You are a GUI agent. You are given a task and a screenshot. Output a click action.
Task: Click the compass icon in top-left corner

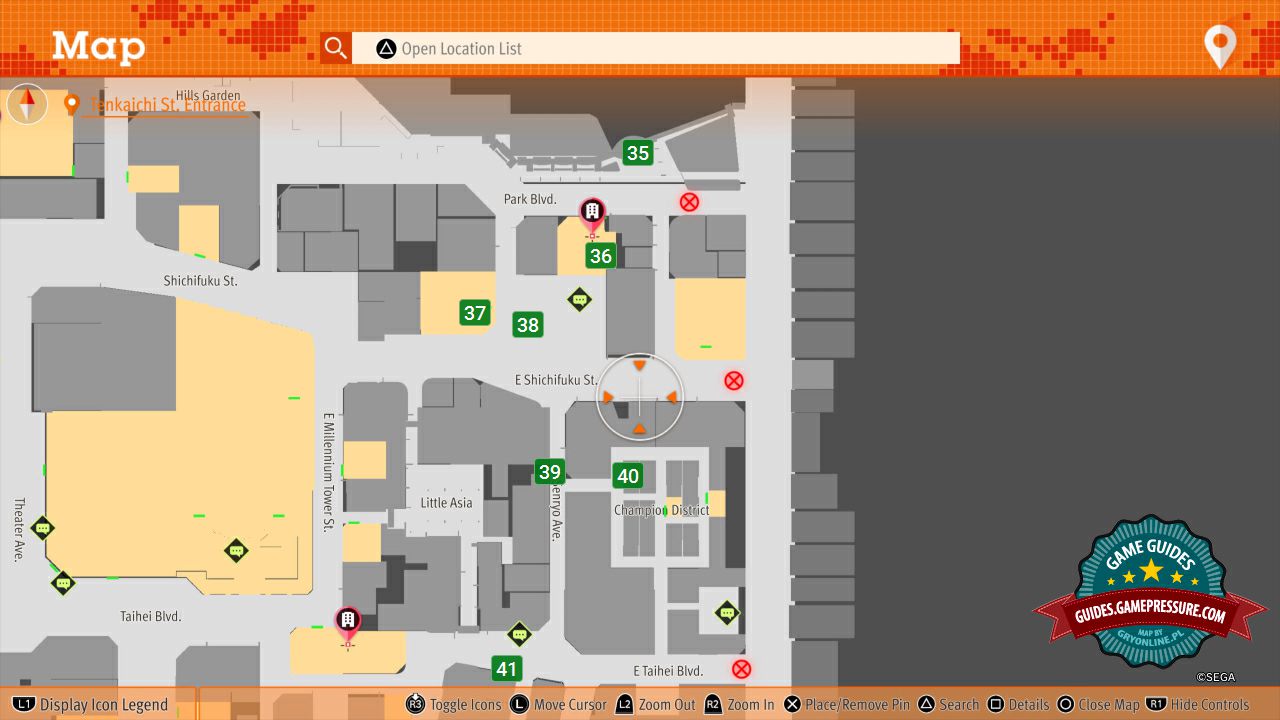click(x=27, y=104)
